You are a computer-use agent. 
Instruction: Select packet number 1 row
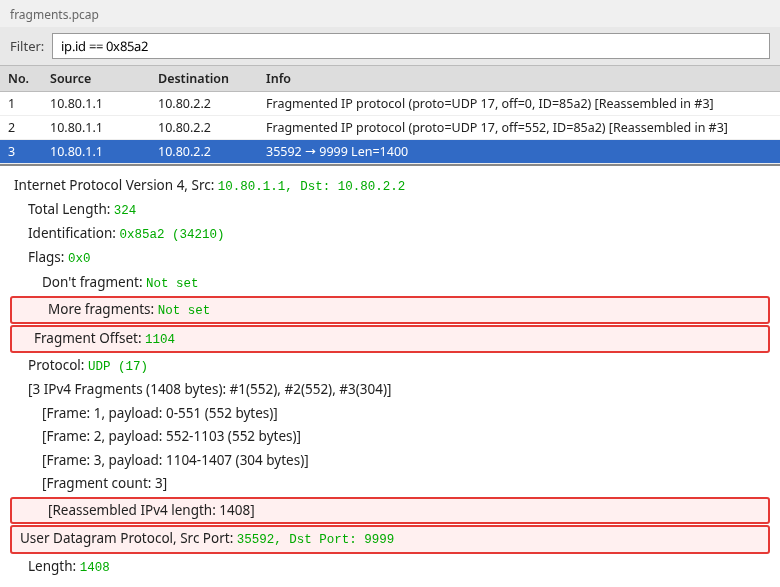pyautogui.click(x=390, y=103)
